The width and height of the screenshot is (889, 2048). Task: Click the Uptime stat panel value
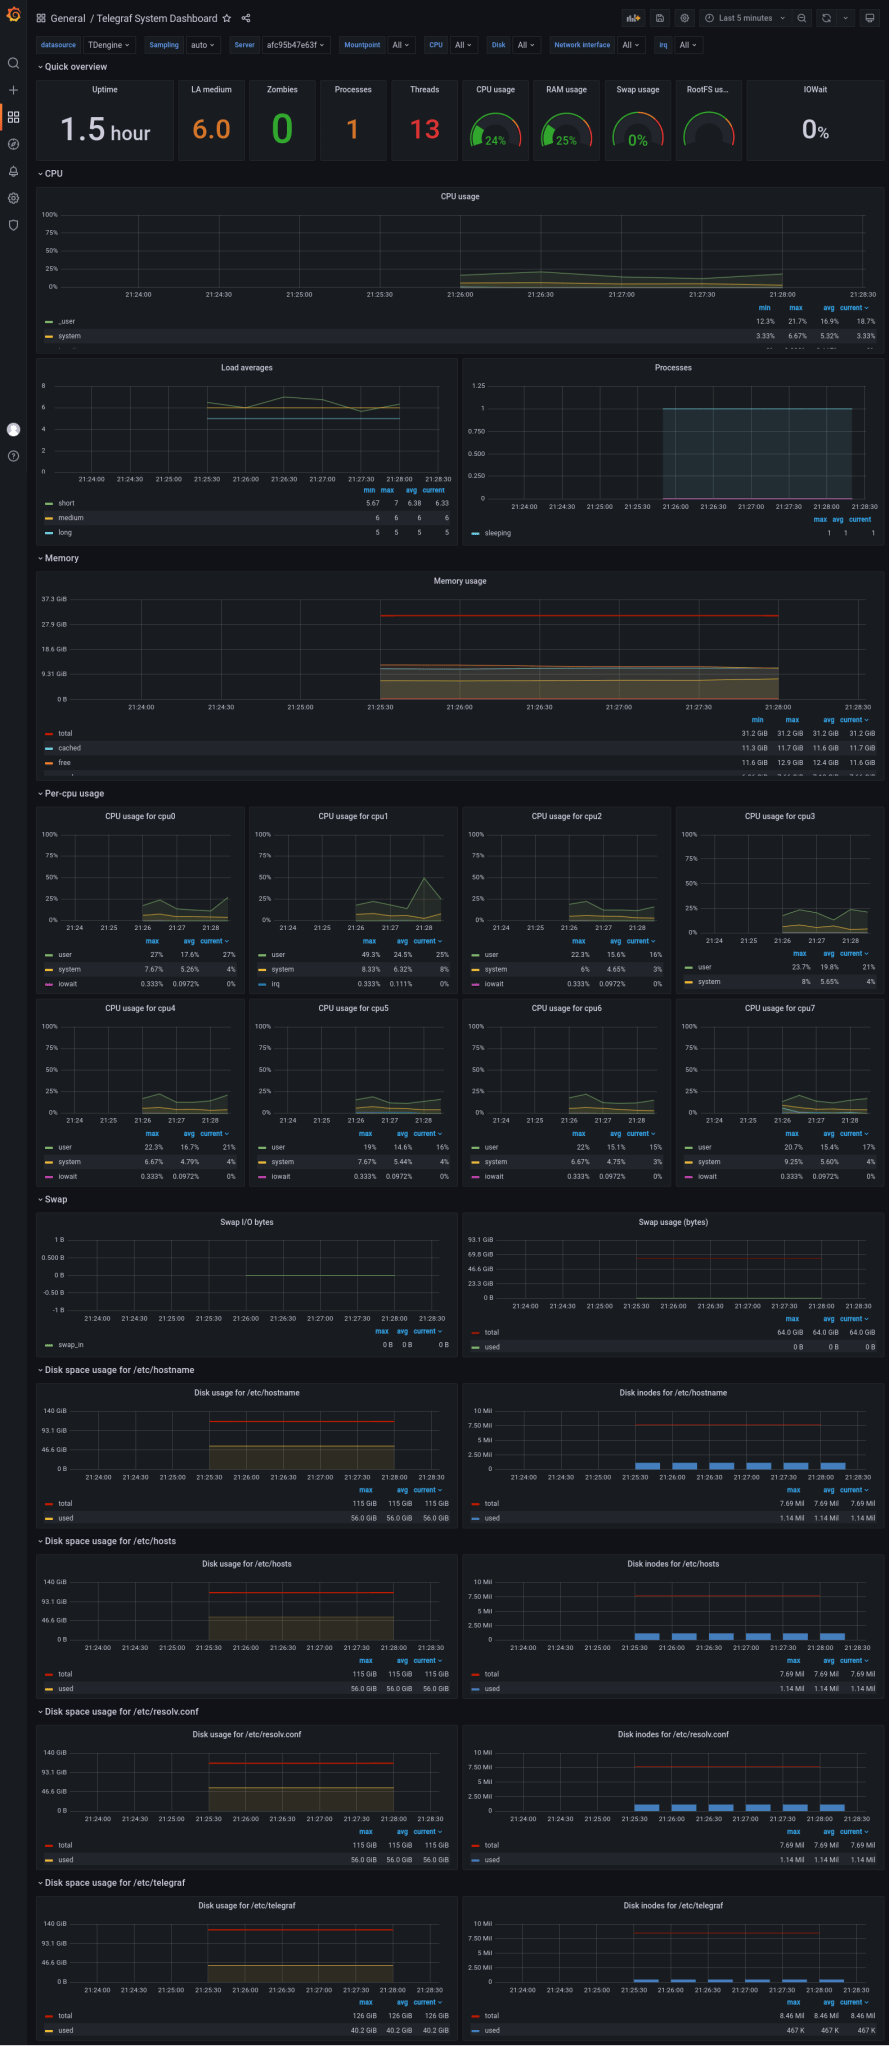pos(105,129)
